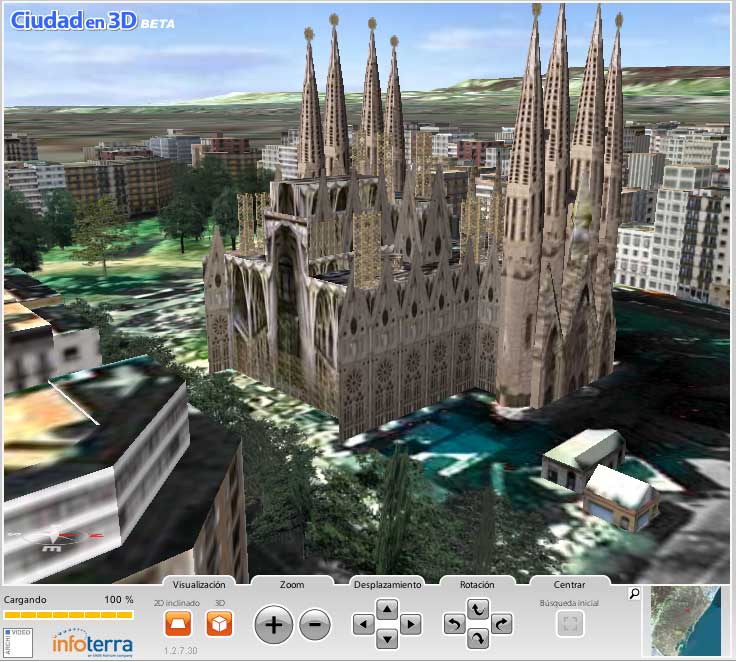Click the version number '1.2.7.30'
This screenshot has width=736, height=662.
point(181,651)
